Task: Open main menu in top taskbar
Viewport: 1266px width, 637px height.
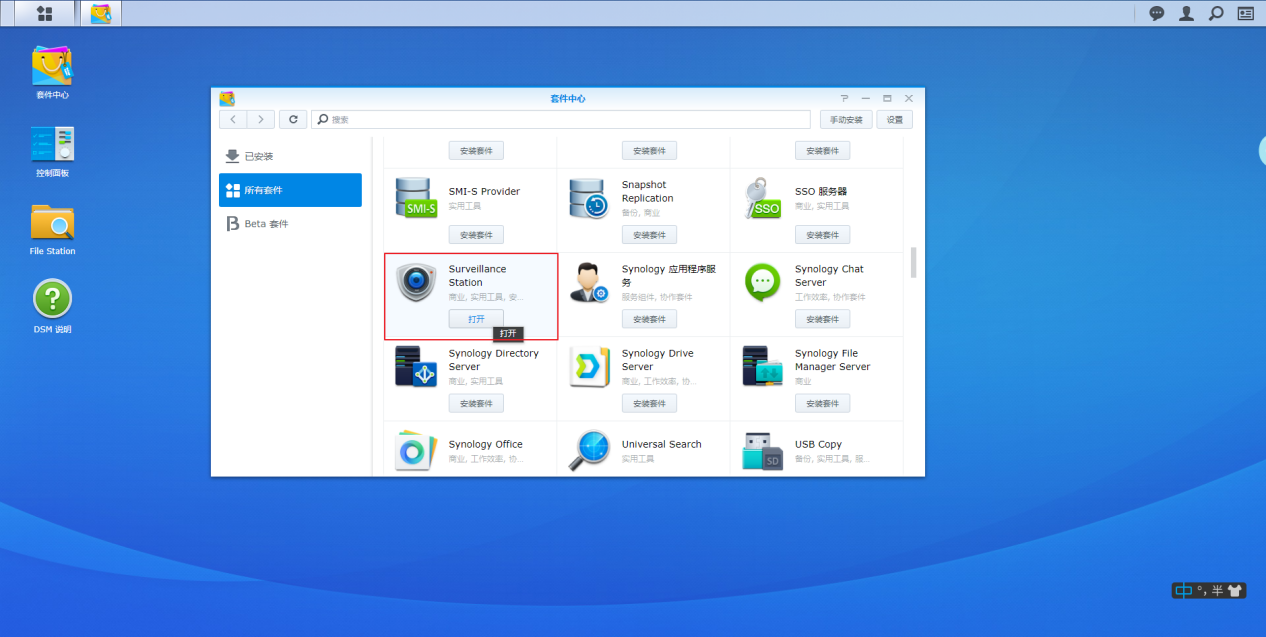Action: 44,13
